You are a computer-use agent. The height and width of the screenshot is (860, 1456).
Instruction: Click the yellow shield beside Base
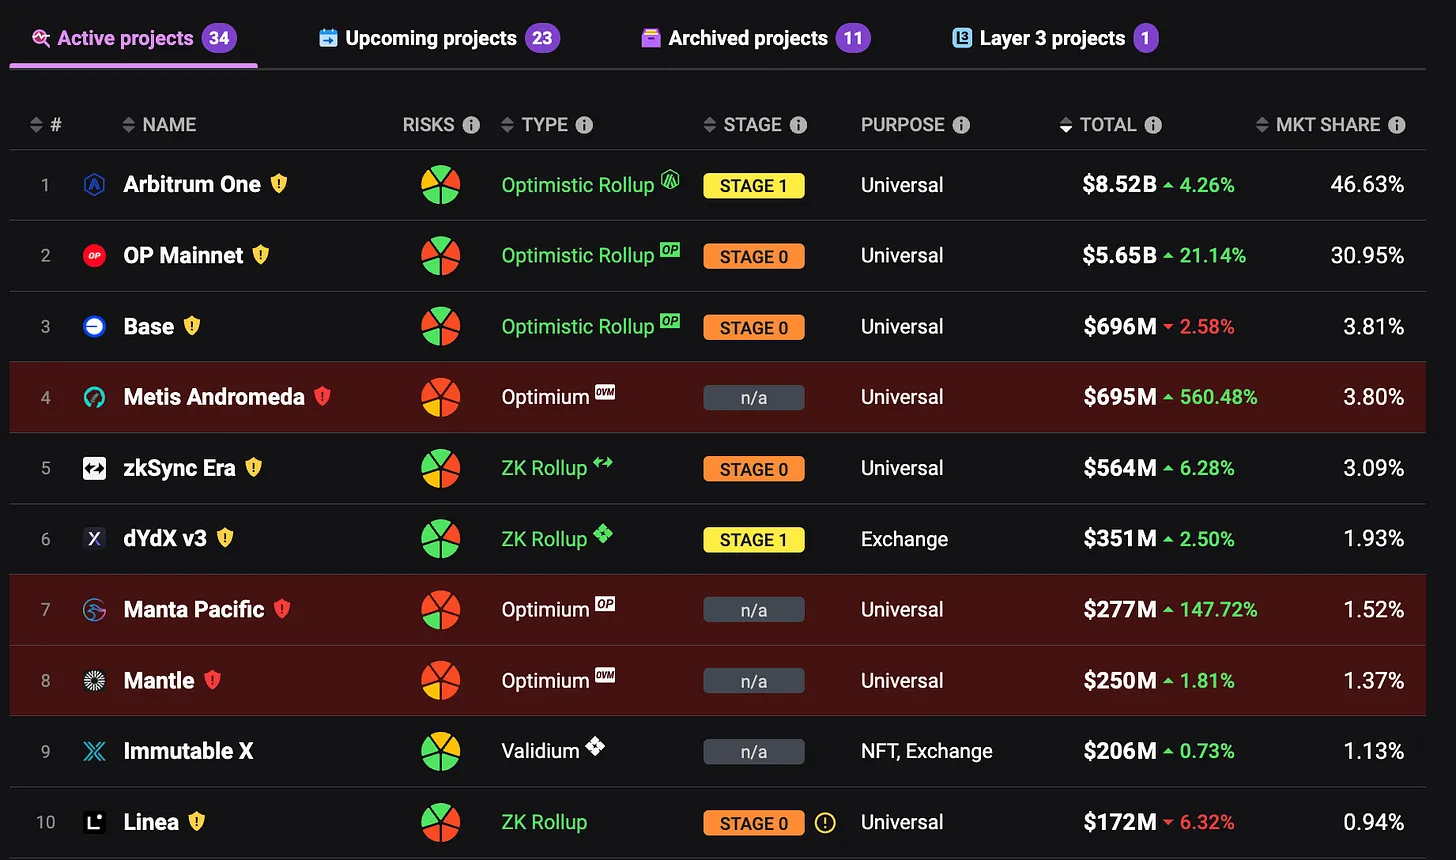click(x=192, y=326)
